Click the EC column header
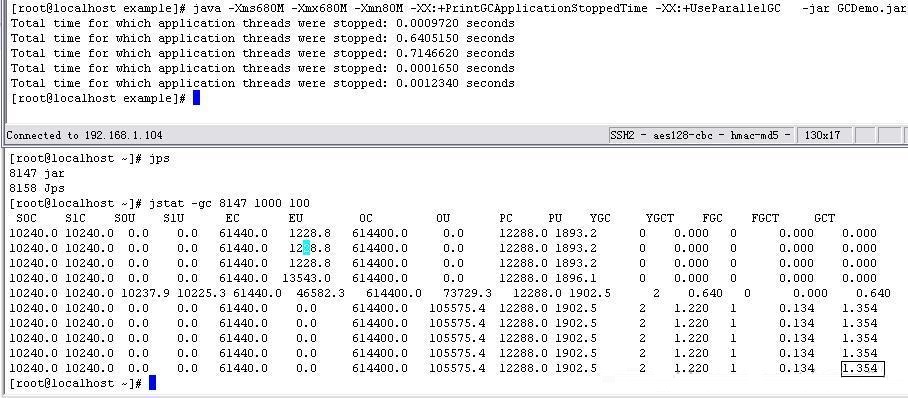The image size is (908, 398). pos(233,218)
